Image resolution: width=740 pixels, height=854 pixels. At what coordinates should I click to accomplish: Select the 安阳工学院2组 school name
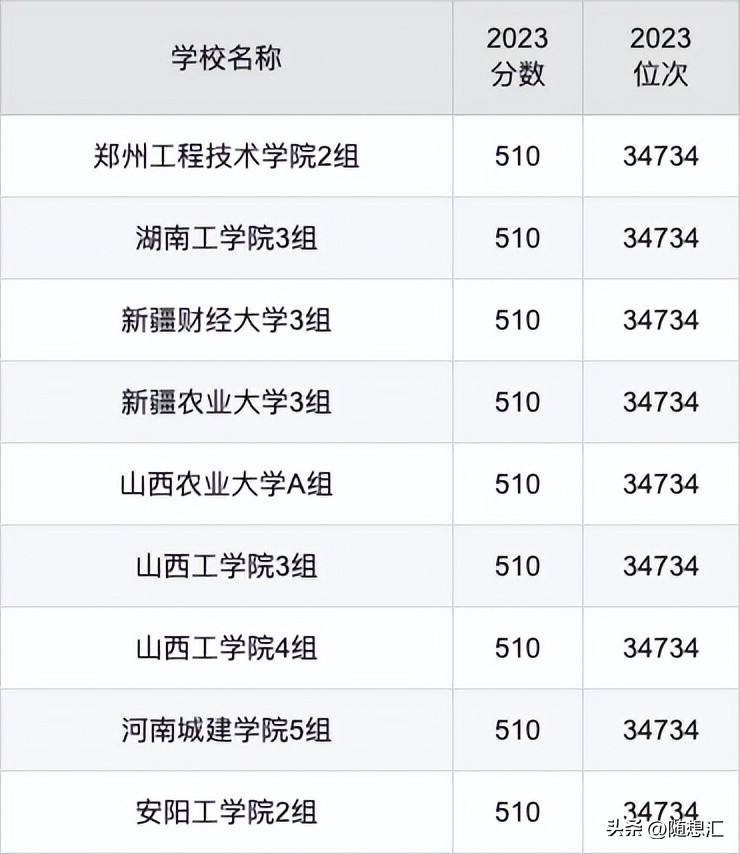coord(226,811)
